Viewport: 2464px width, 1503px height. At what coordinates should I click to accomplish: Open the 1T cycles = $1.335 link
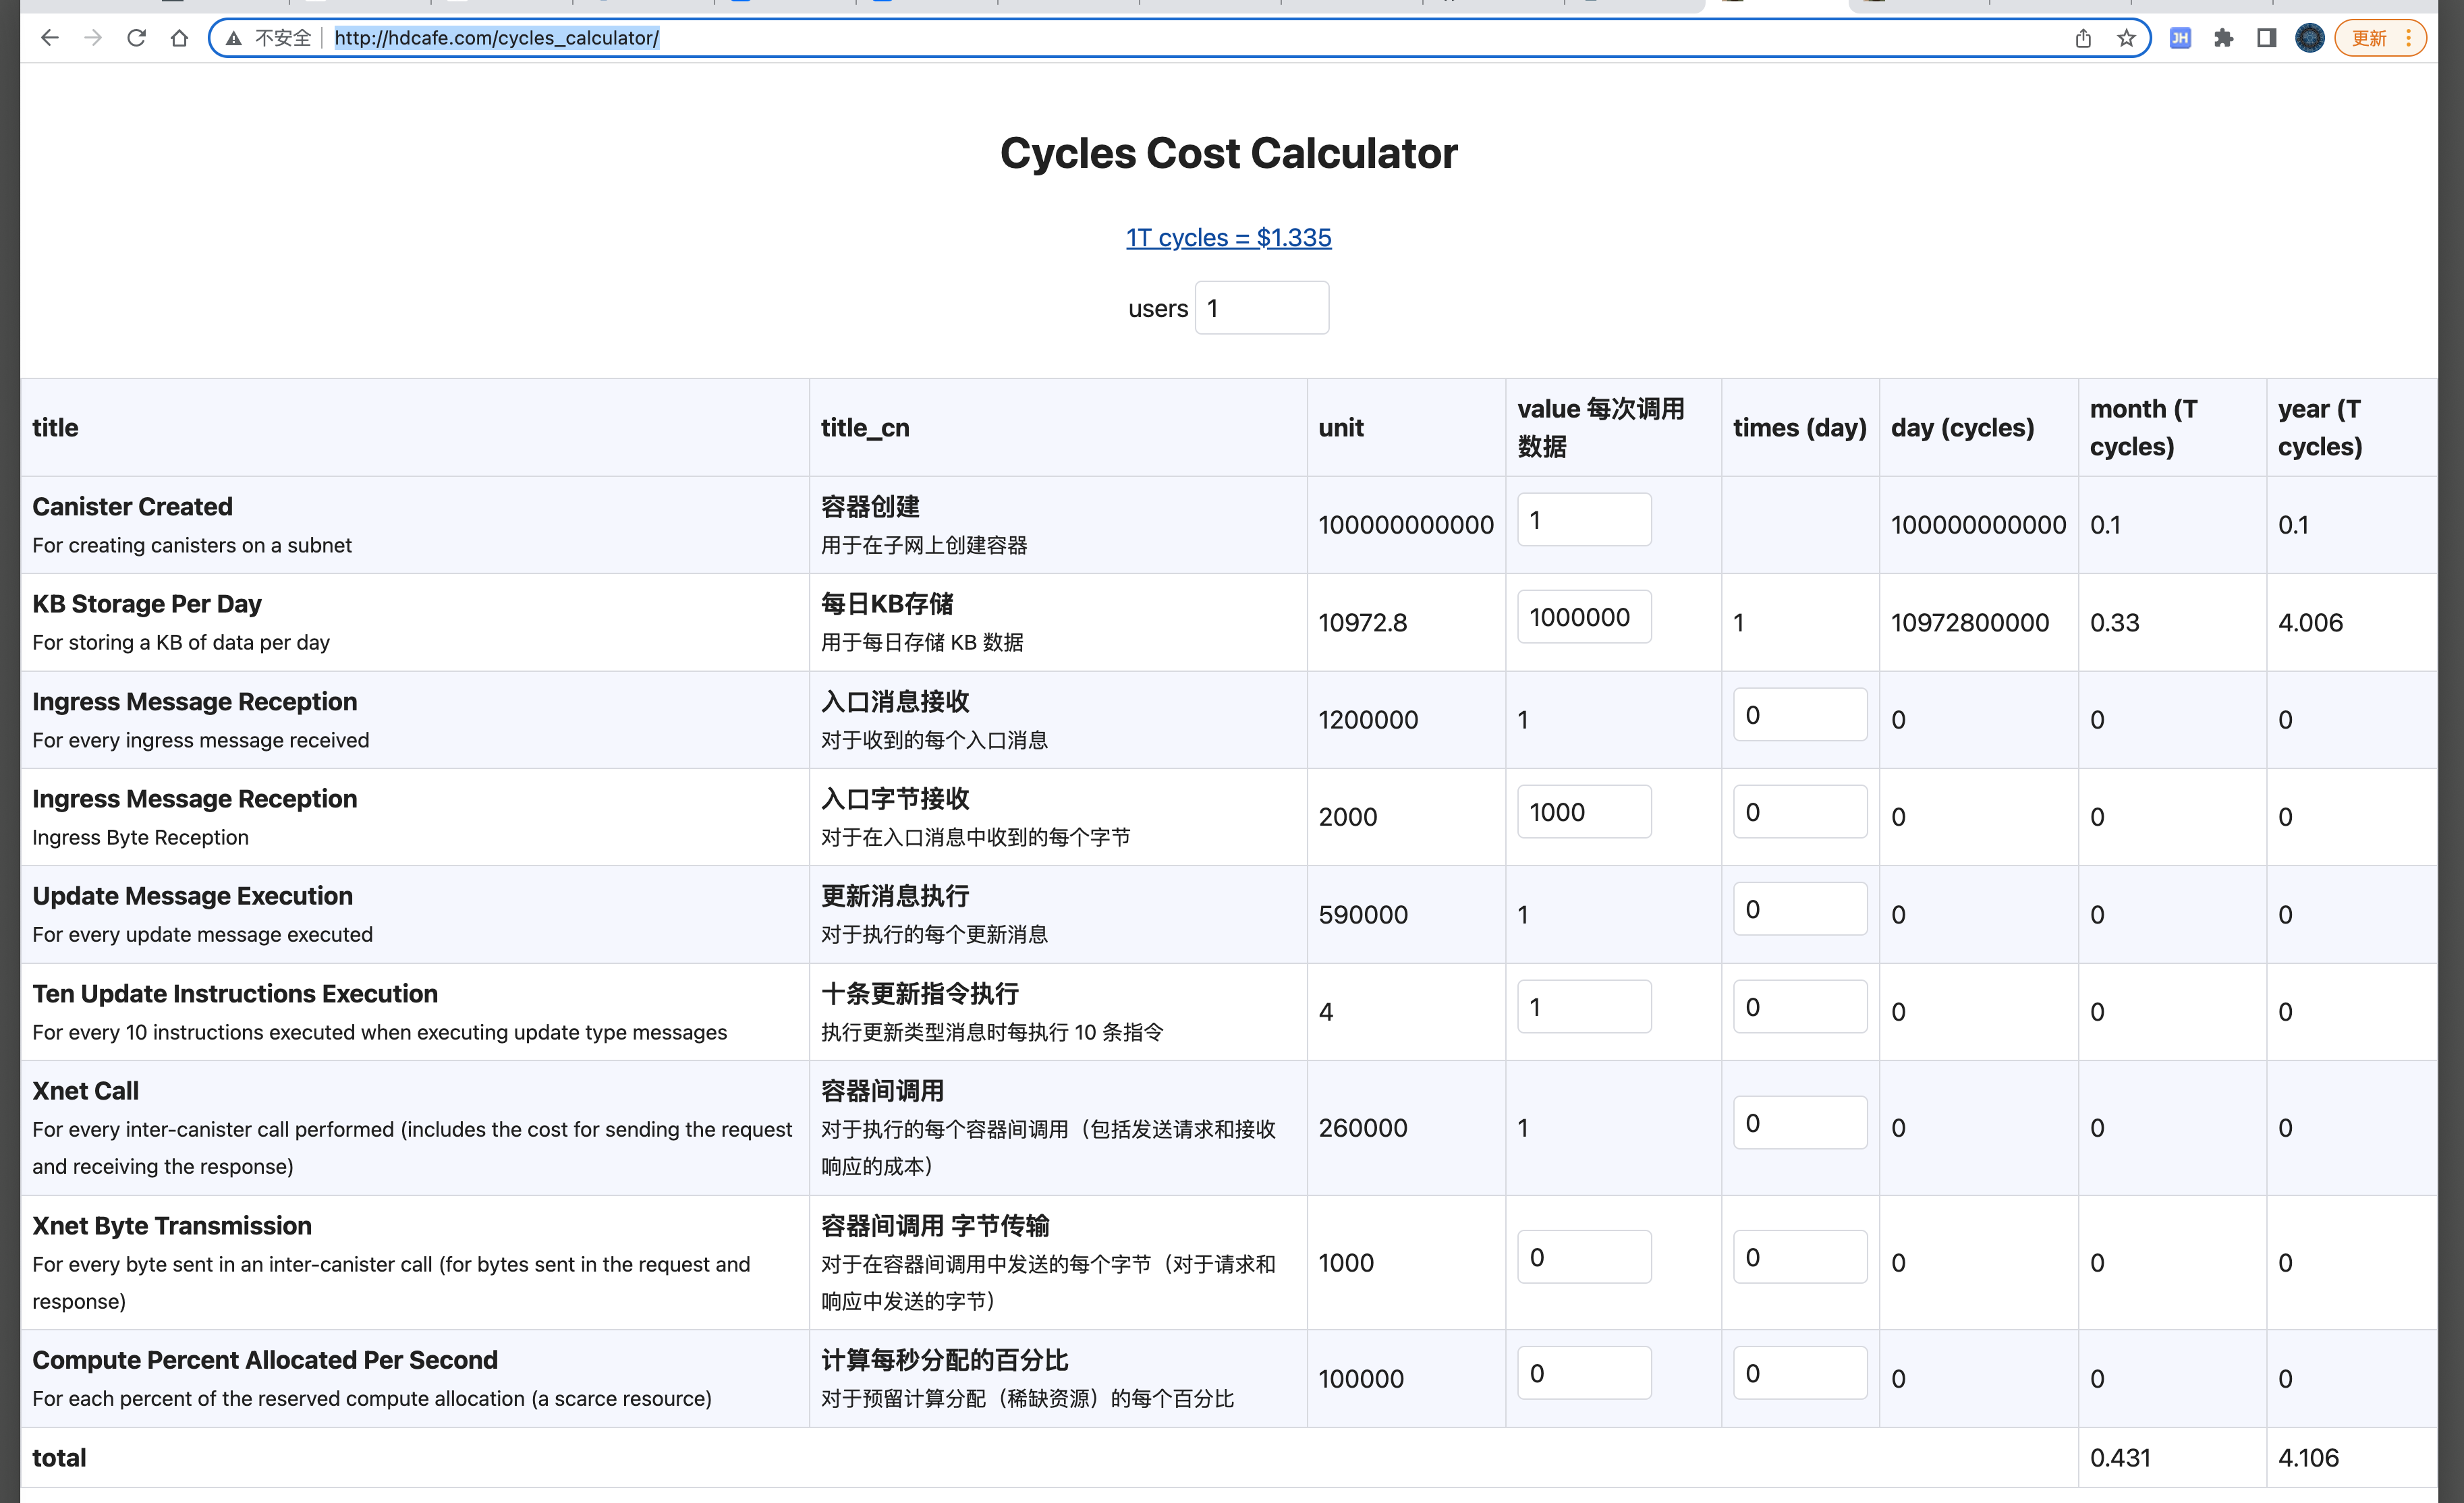click(1228, 237)
